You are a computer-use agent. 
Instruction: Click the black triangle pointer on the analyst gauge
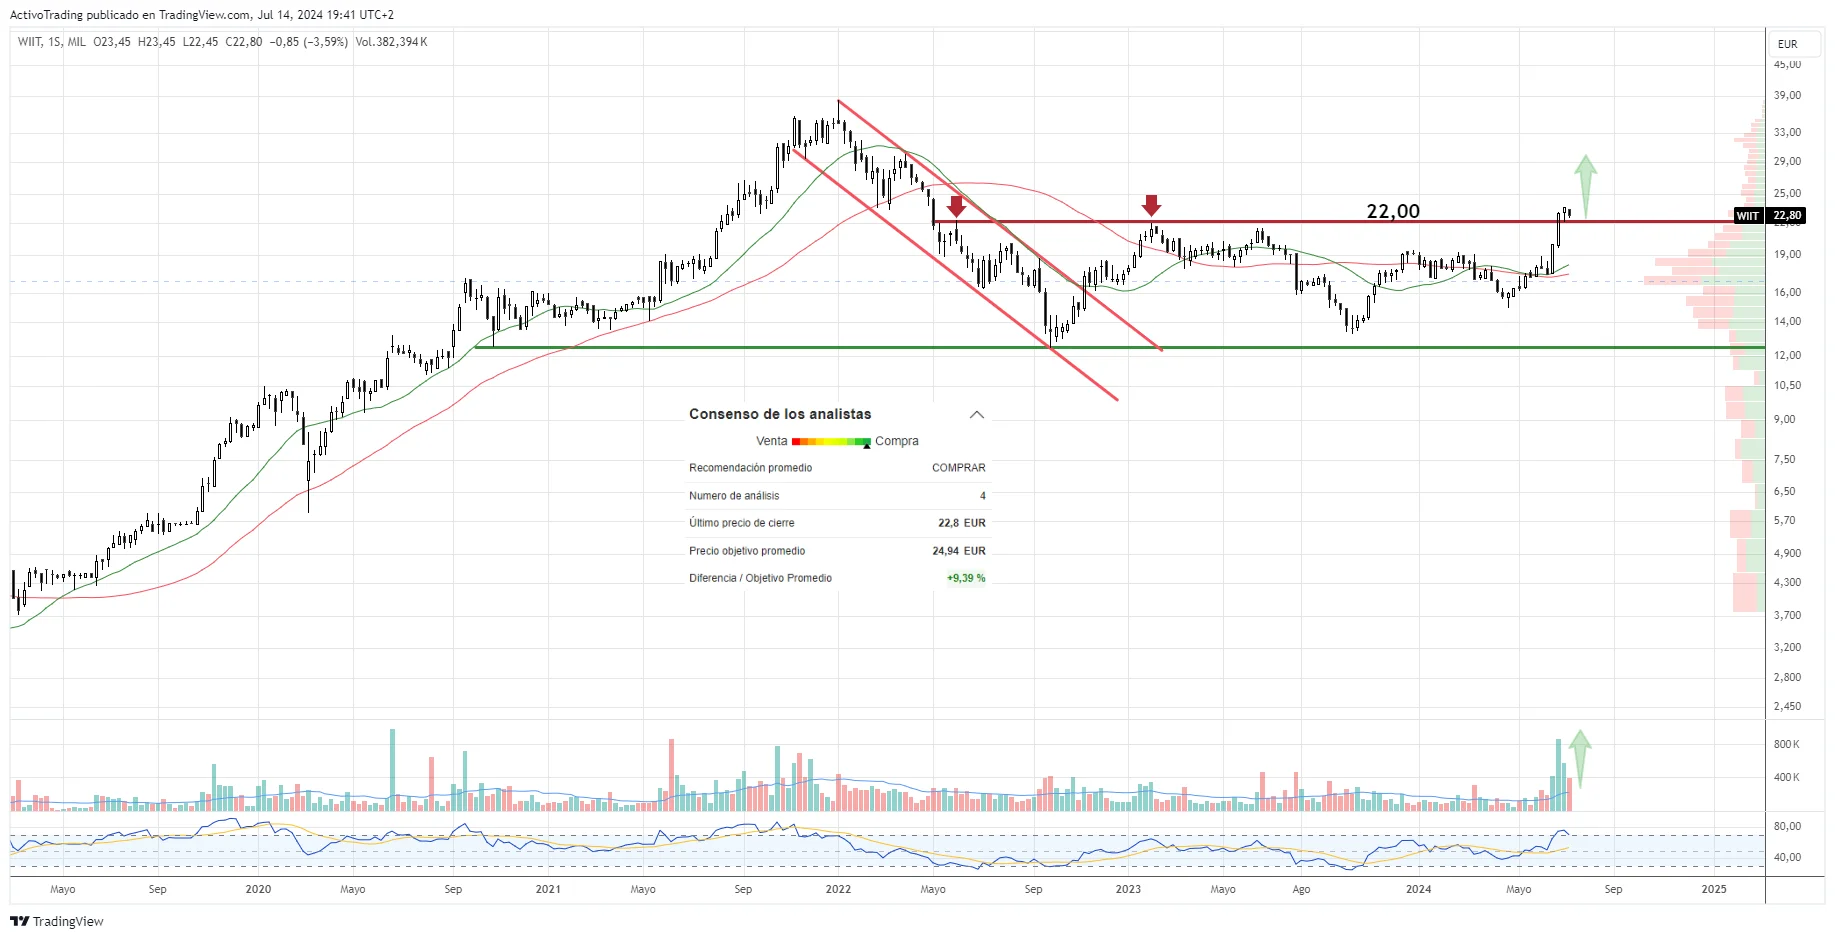(866, 444)
